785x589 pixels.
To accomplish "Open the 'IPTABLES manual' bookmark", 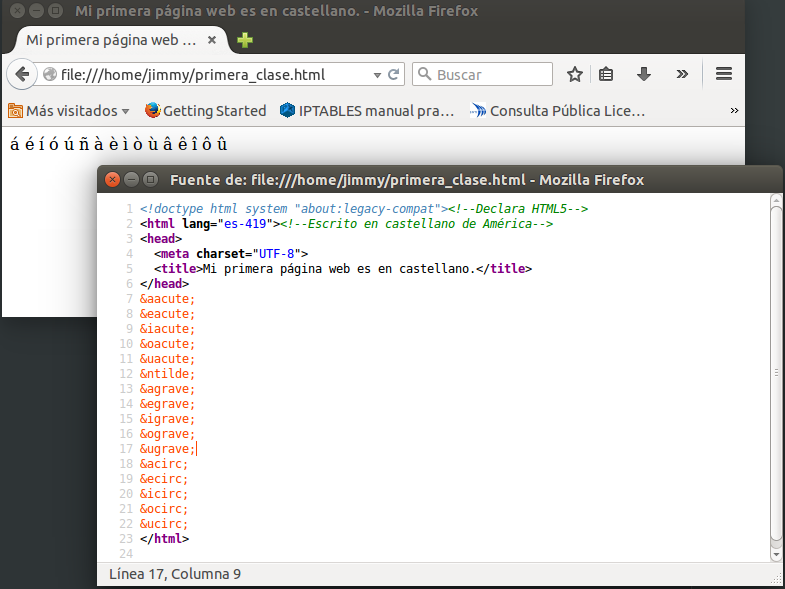I will coord(367,111).
